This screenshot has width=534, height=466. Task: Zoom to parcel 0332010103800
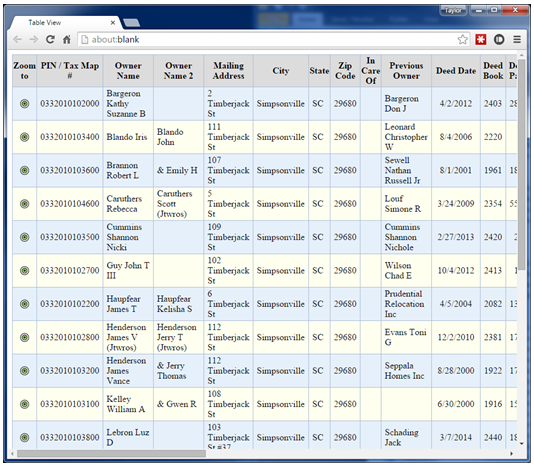25,437
